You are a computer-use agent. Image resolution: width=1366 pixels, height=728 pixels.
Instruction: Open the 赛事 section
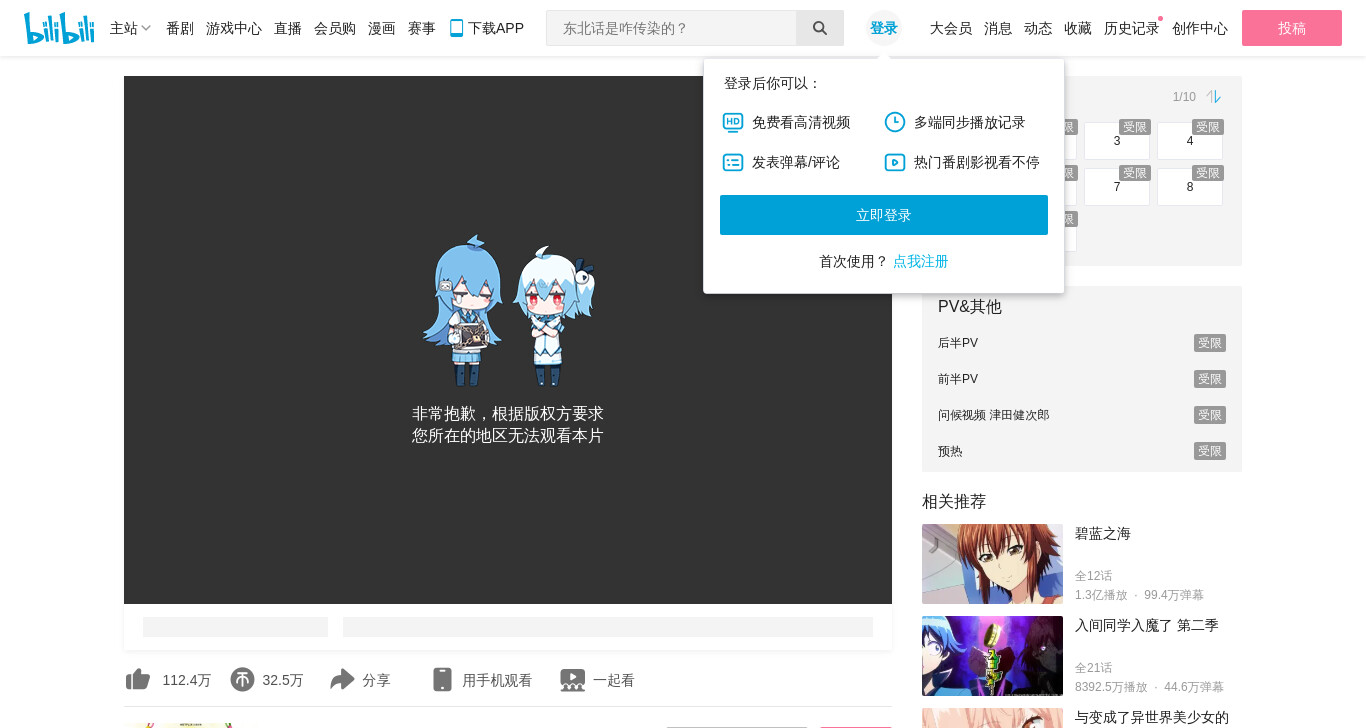422,28
